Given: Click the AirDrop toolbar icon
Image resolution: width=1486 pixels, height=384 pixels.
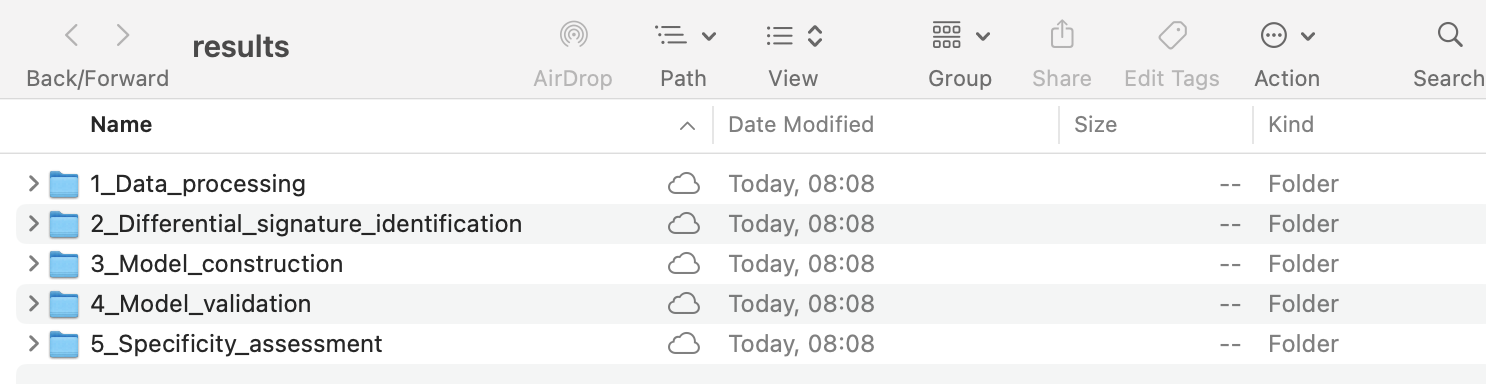Looking at the screenshot, I should pos(573,36).
